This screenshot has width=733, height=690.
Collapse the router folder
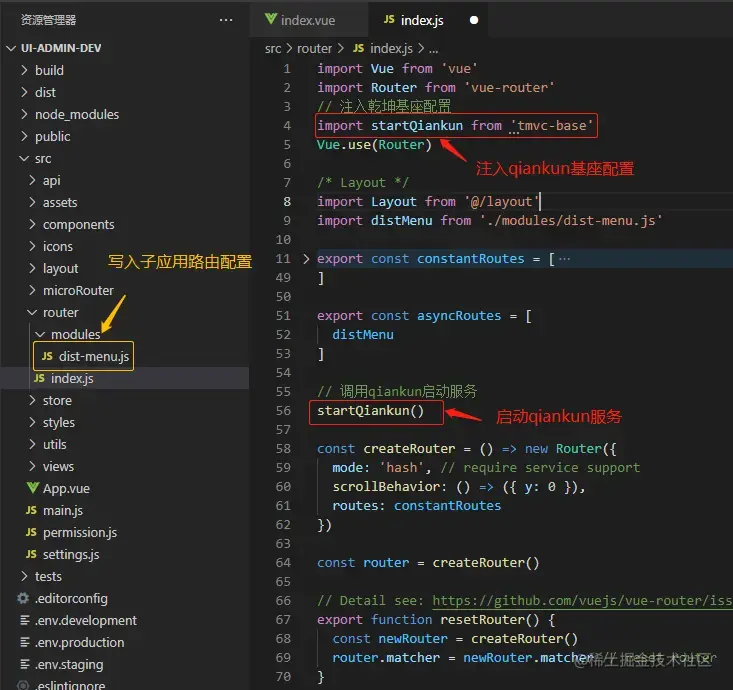[32, 312]
